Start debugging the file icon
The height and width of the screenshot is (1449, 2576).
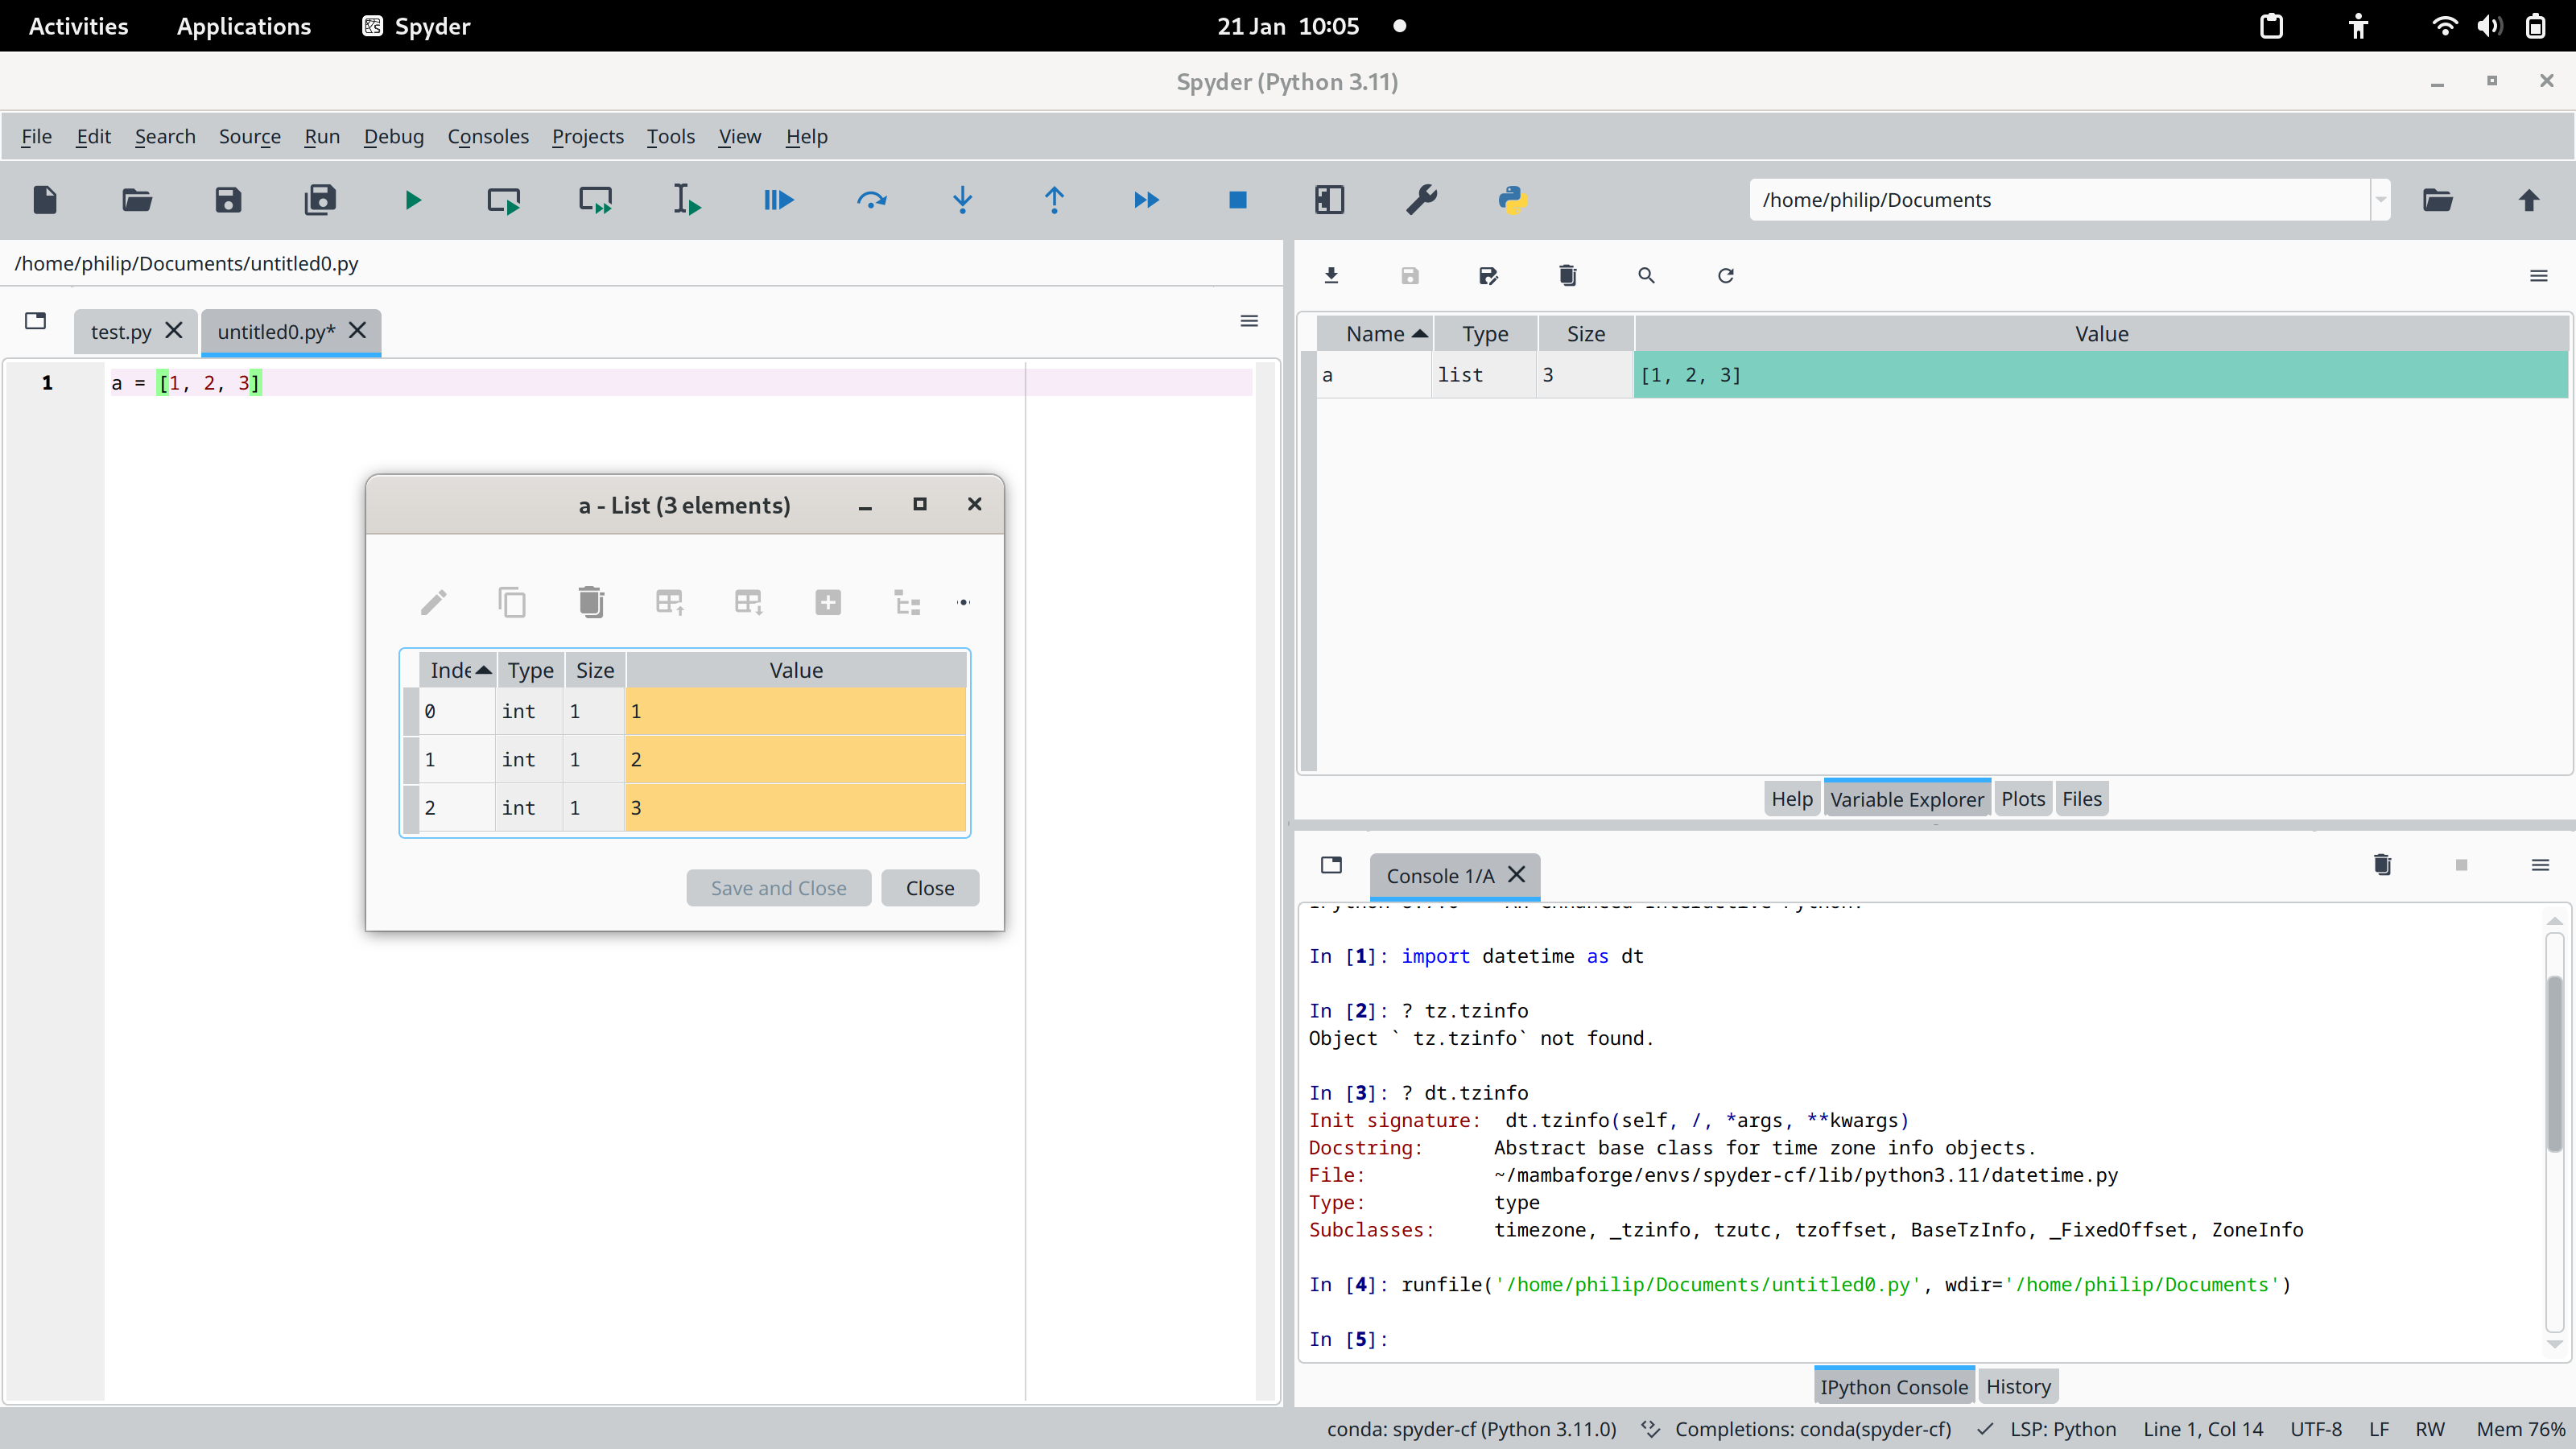pyautogui.click(x=779, y=200)
